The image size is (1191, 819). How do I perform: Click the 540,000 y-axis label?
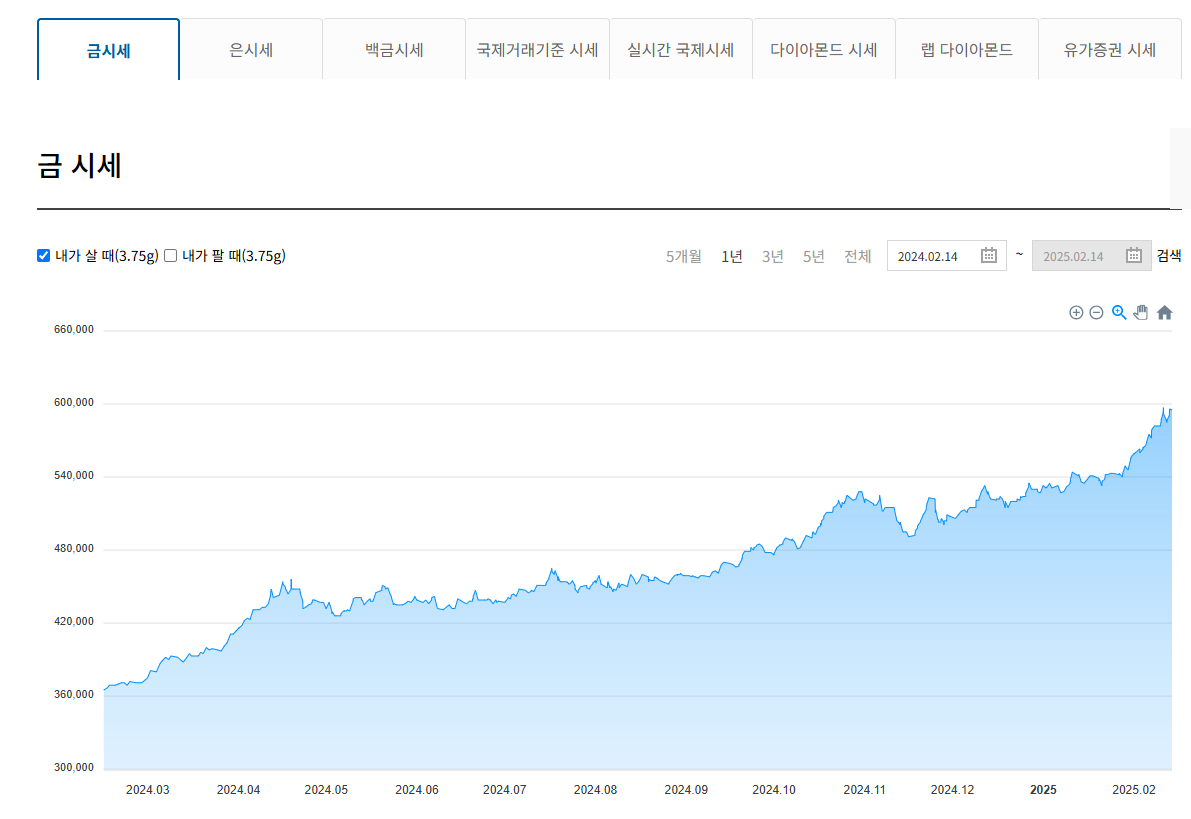click(74, 476)
